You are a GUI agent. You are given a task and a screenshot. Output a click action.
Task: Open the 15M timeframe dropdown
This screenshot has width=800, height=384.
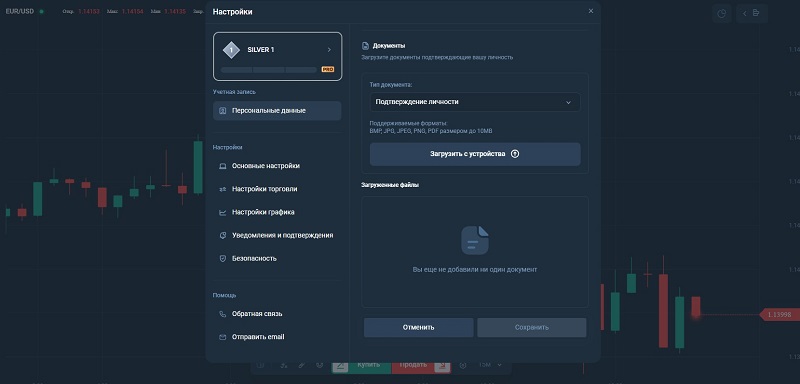pyautogui.click(x=489, y=365)
